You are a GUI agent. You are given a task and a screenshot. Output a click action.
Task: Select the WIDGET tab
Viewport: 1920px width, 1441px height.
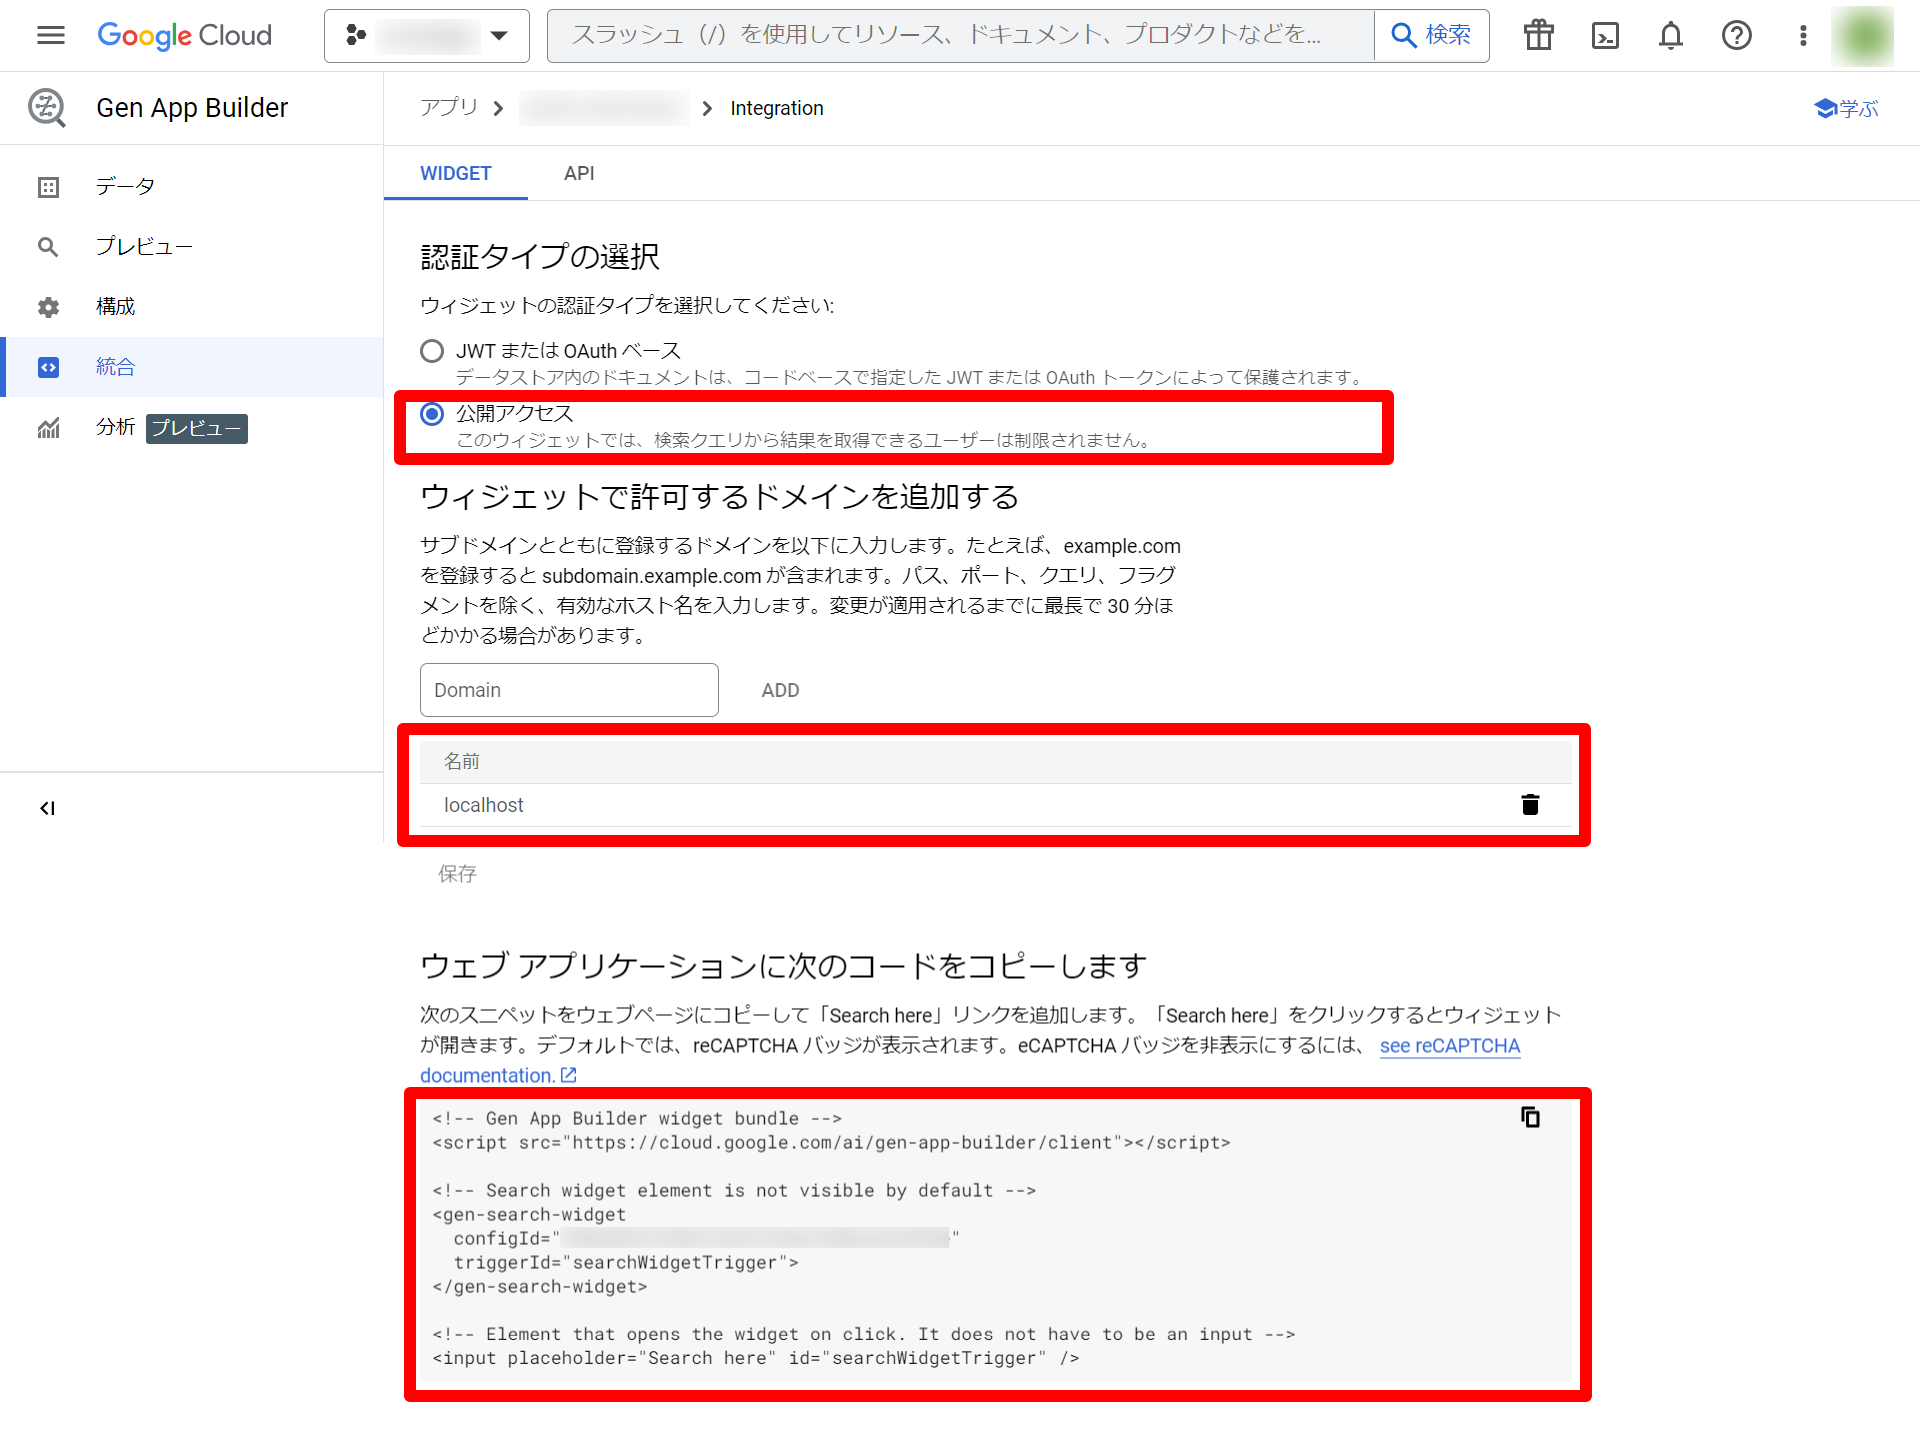coord(455,173)
